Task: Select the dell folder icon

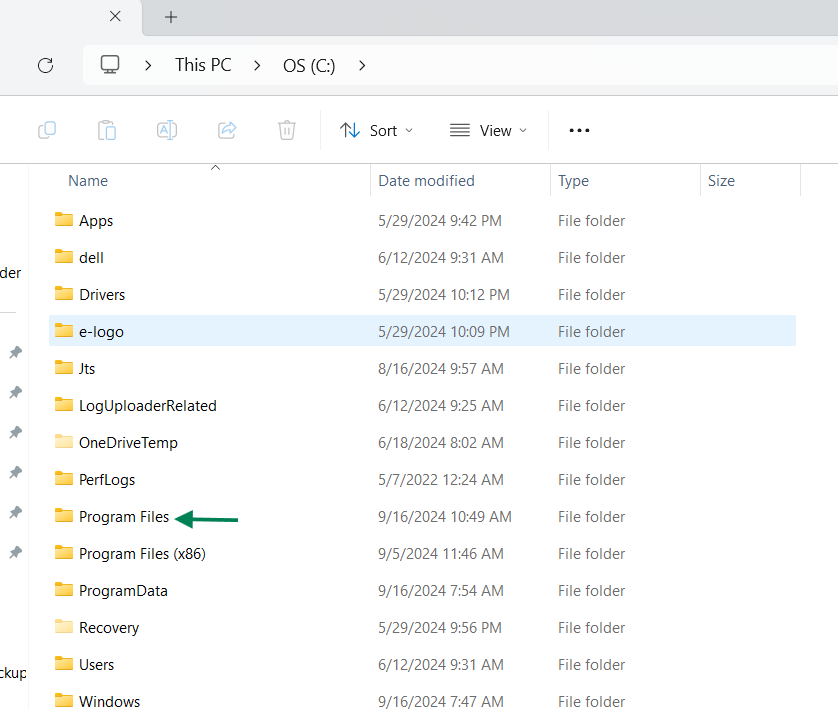Action: 64,256
